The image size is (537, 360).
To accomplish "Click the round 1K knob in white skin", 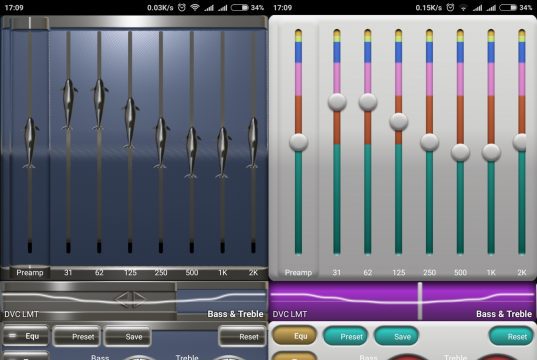I will 491,152.
